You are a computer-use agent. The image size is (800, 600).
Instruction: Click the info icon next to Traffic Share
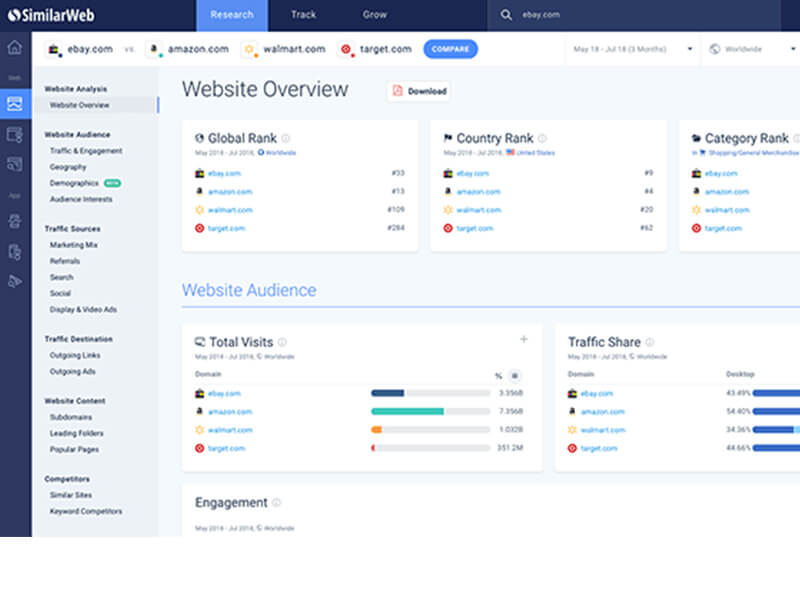coord(649,342)
